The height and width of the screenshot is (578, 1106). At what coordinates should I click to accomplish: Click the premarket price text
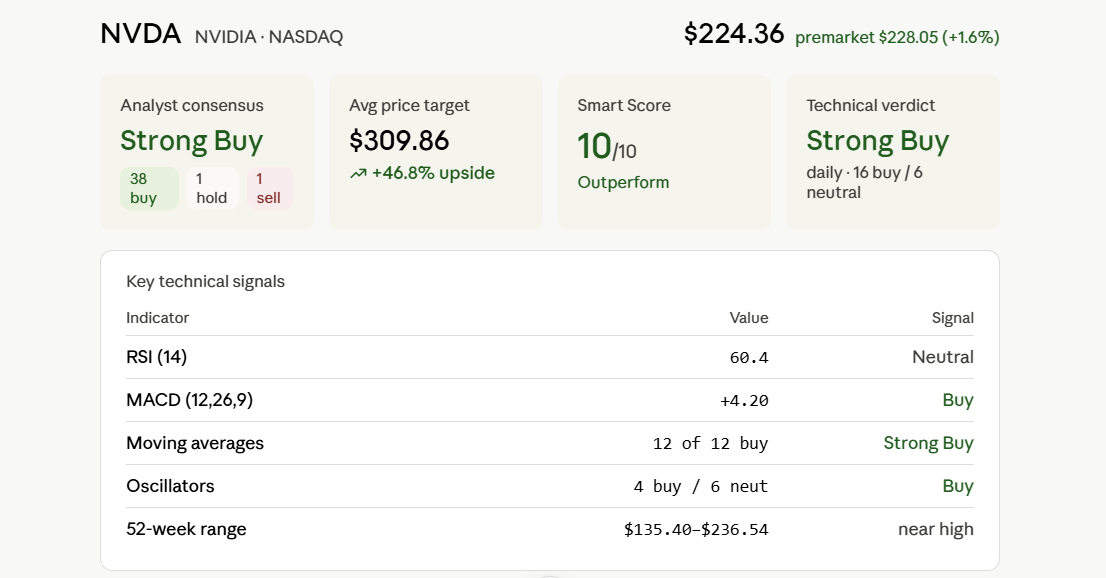(897, 37)
